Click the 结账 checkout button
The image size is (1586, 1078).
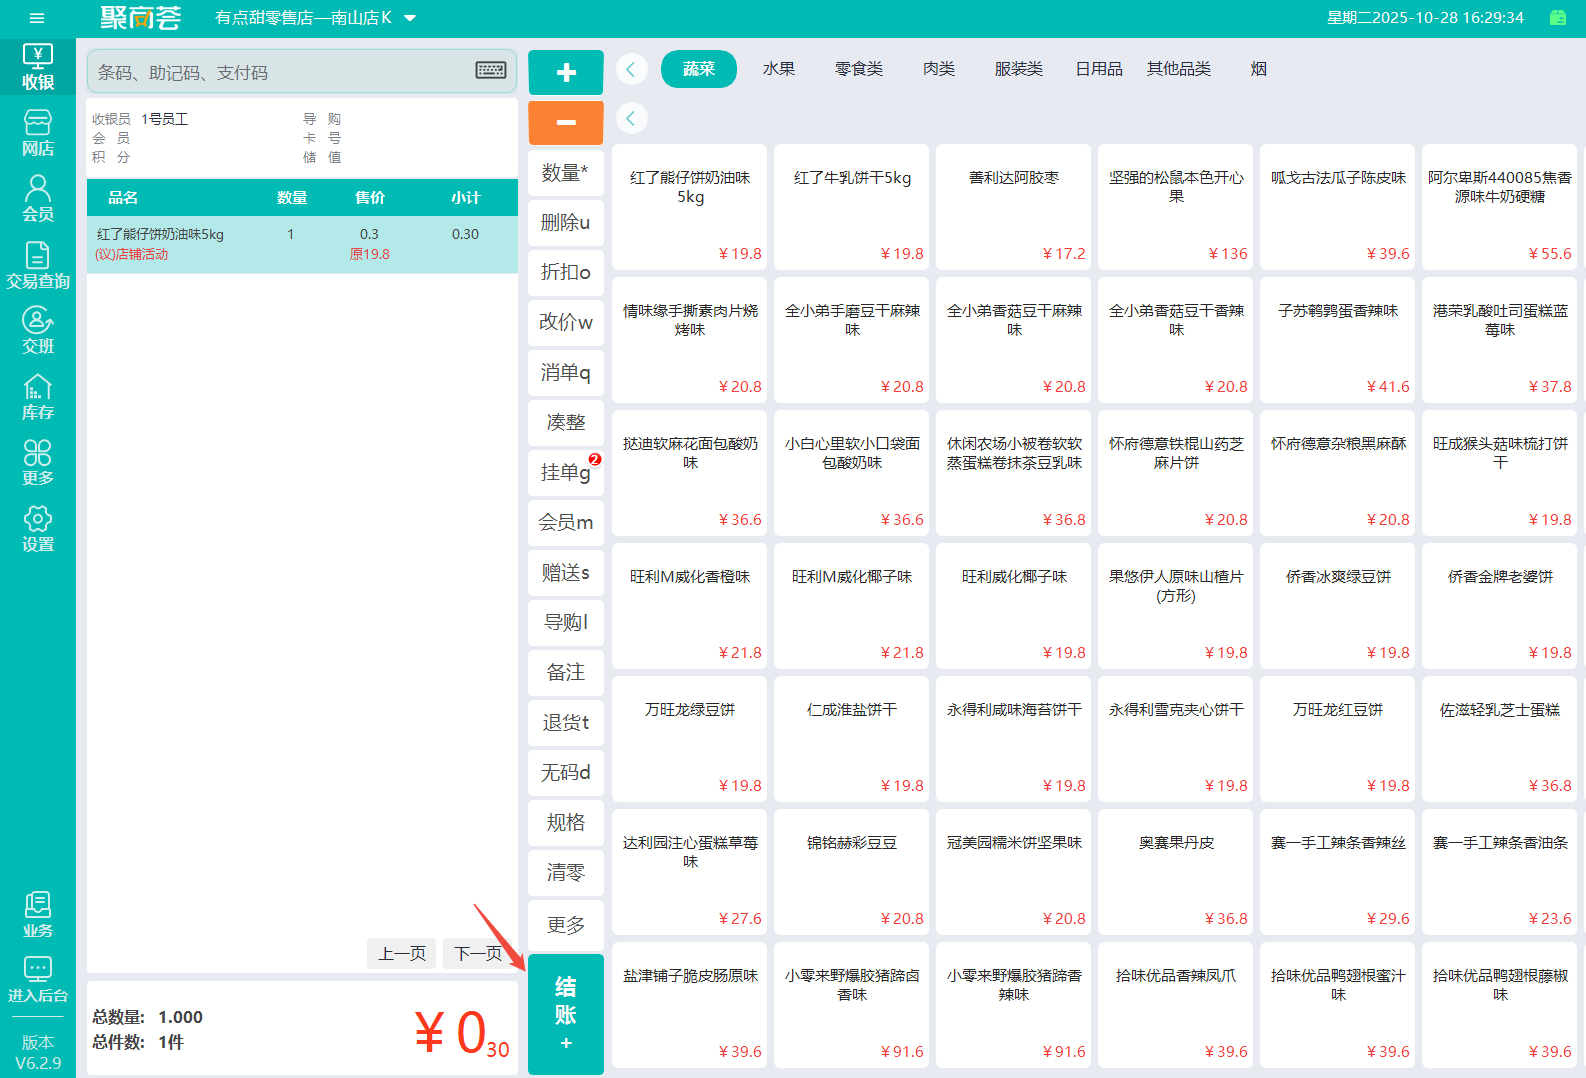point(566,1014)
